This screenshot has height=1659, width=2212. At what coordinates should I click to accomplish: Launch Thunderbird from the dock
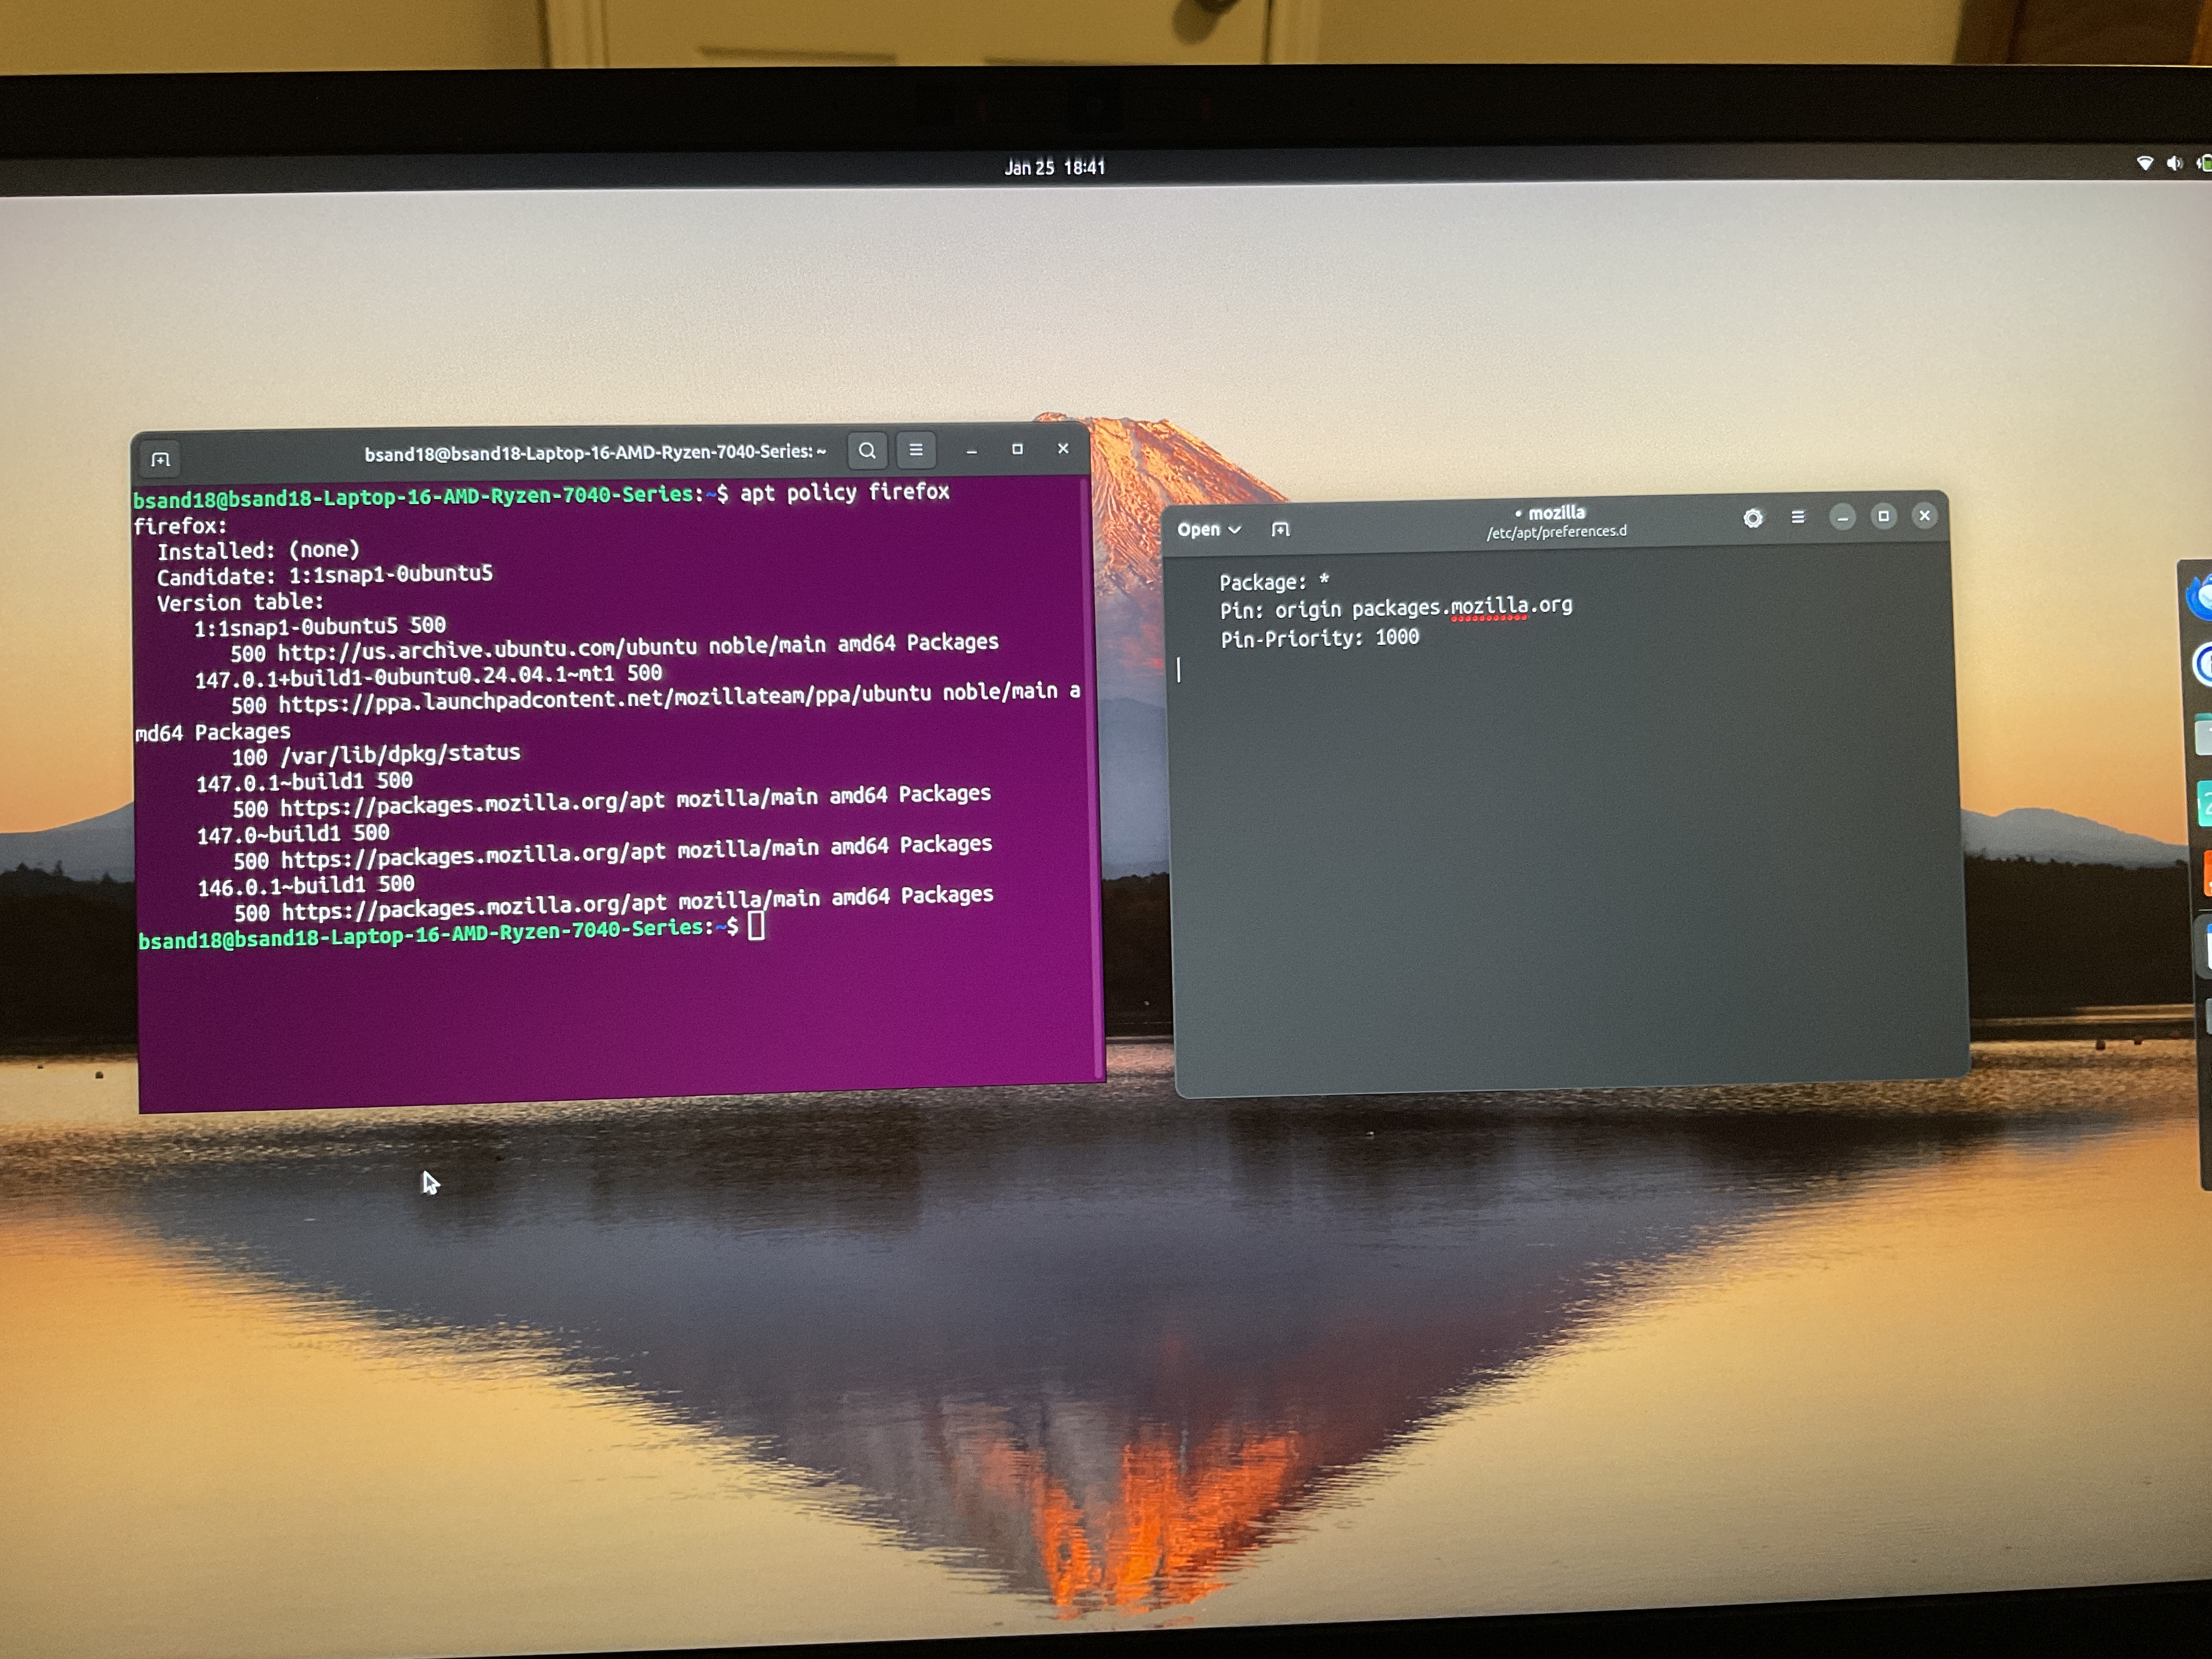[2200, 598]
